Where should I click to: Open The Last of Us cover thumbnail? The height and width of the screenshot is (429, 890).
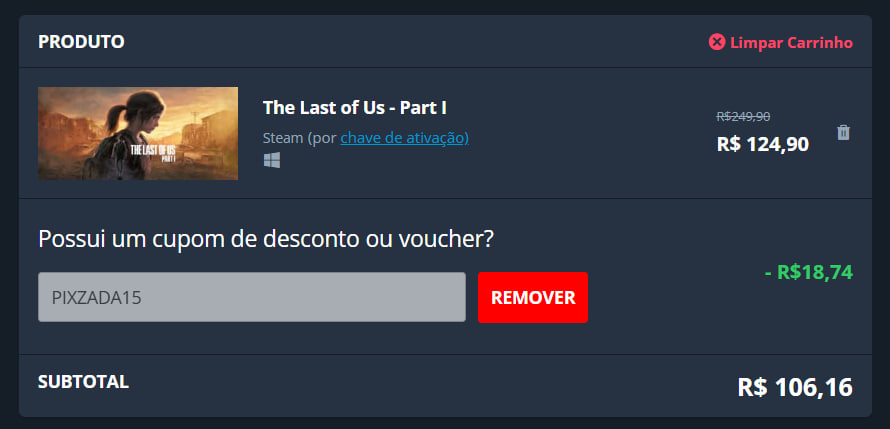[x=138, y=133]
